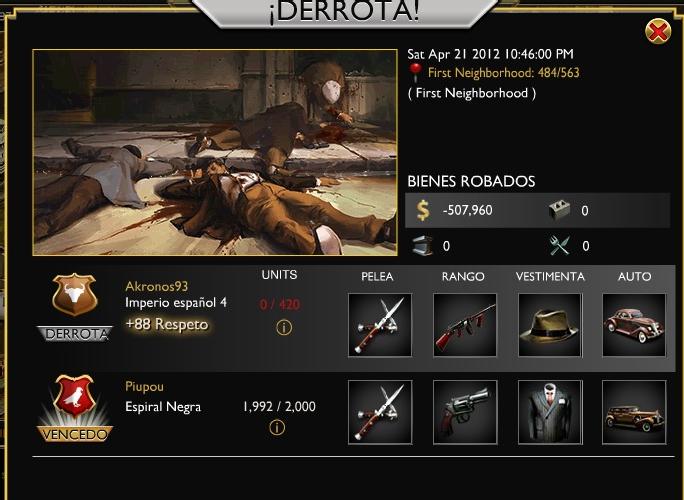Open Piupou player profile

point(144,387)
